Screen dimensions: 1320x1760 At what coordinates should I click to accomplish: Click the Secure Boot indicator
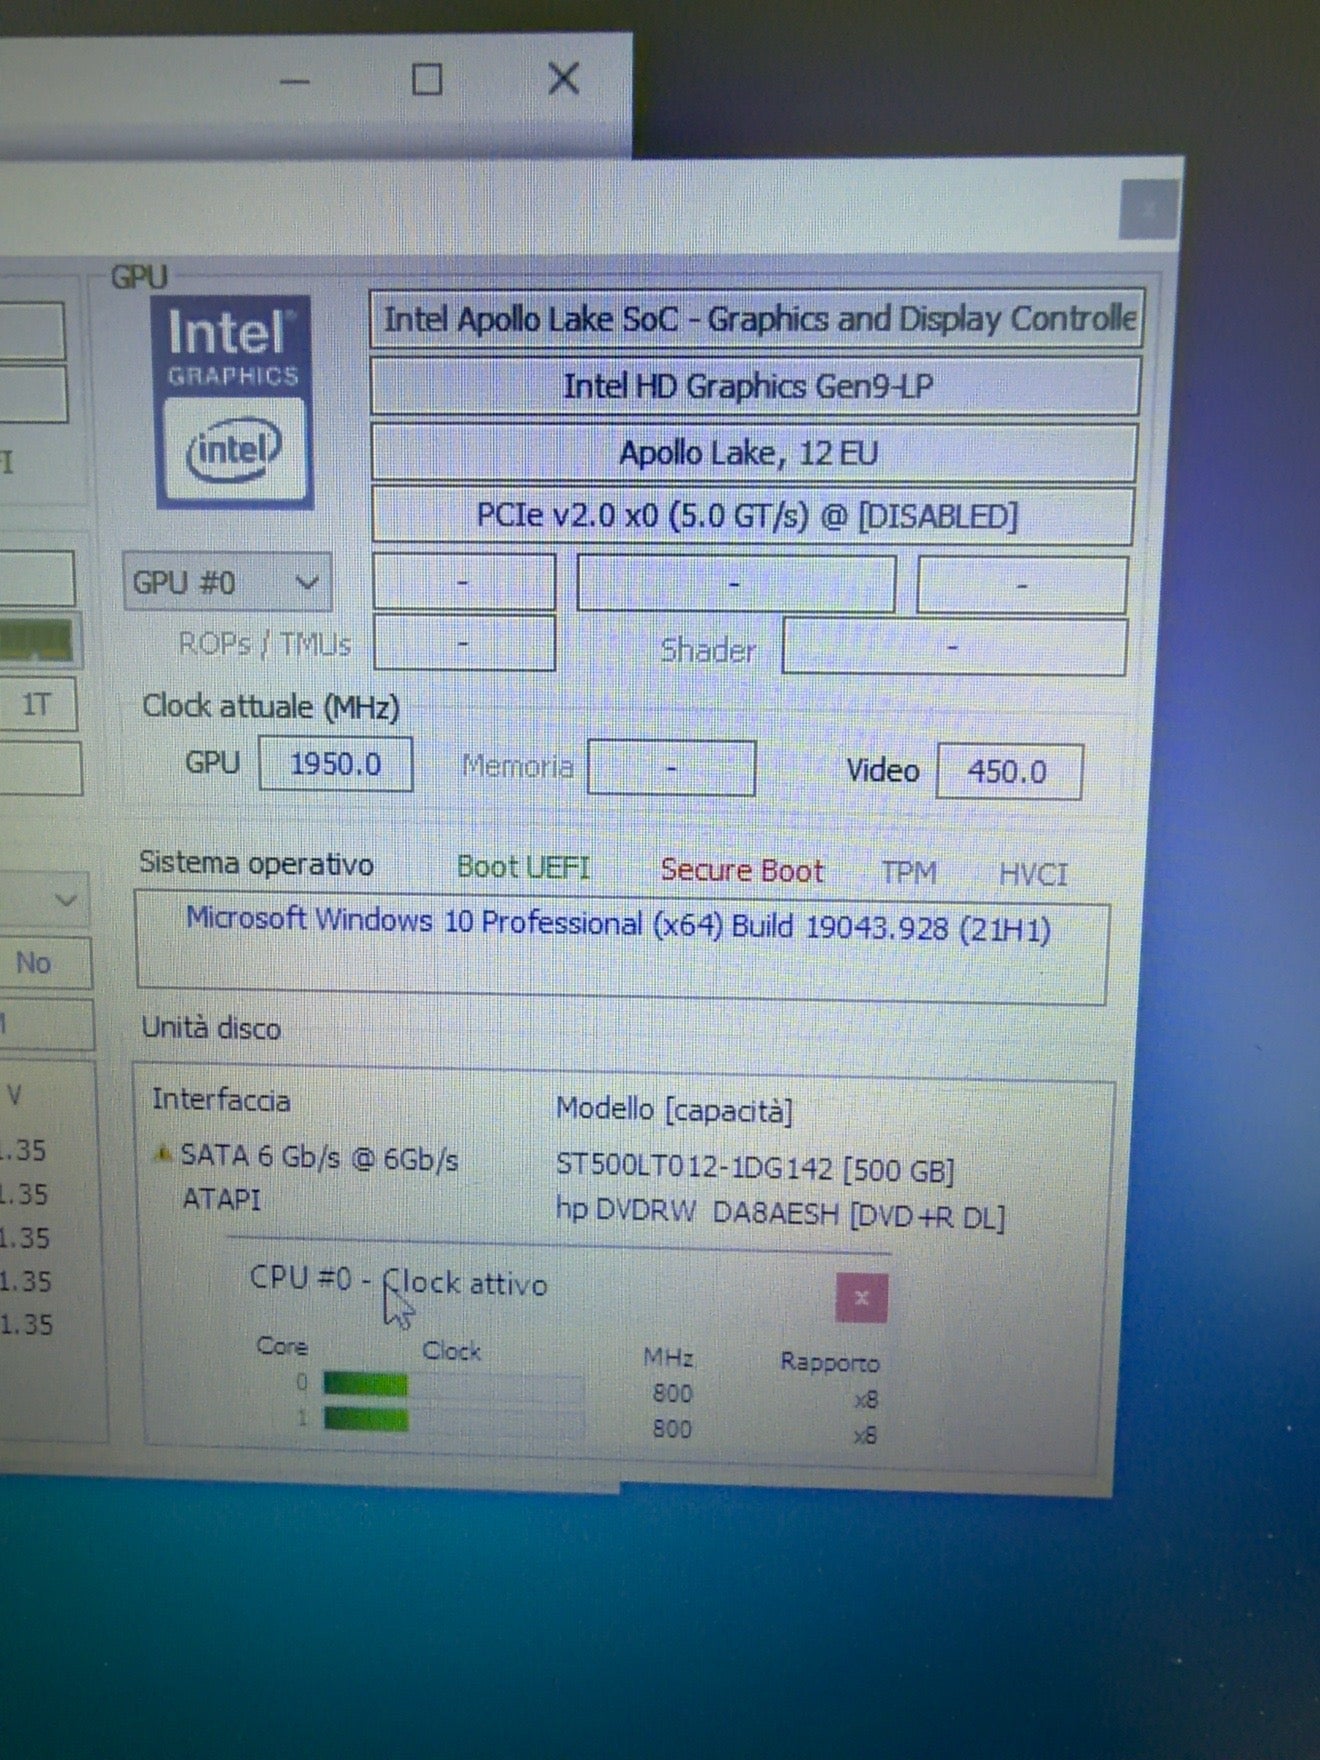[x=742, y=870]
